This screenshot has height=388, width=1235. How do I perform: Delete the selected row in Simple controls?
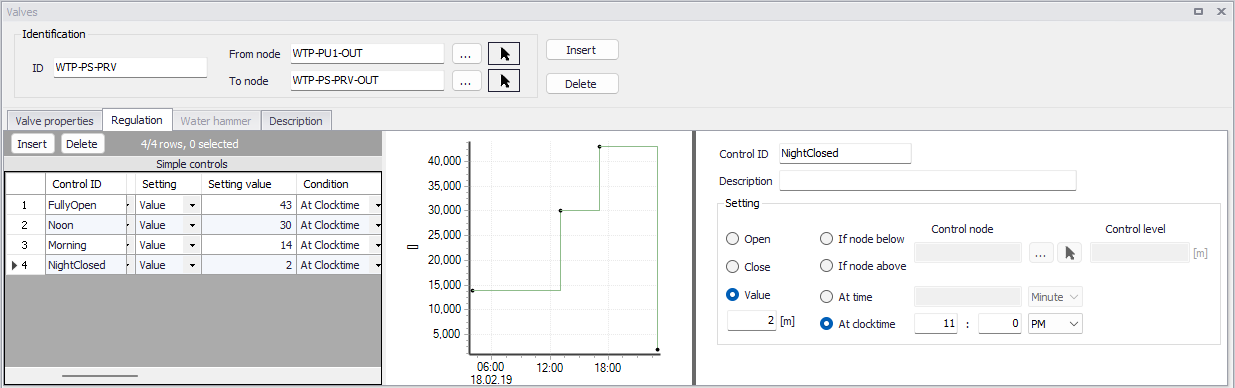point(82,144)
